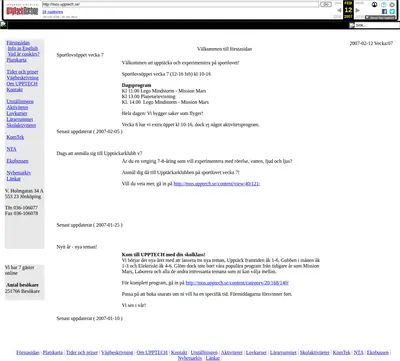400x361 pixels.
Task: Open the Wayback user account icon
Action: pos(375,4)
